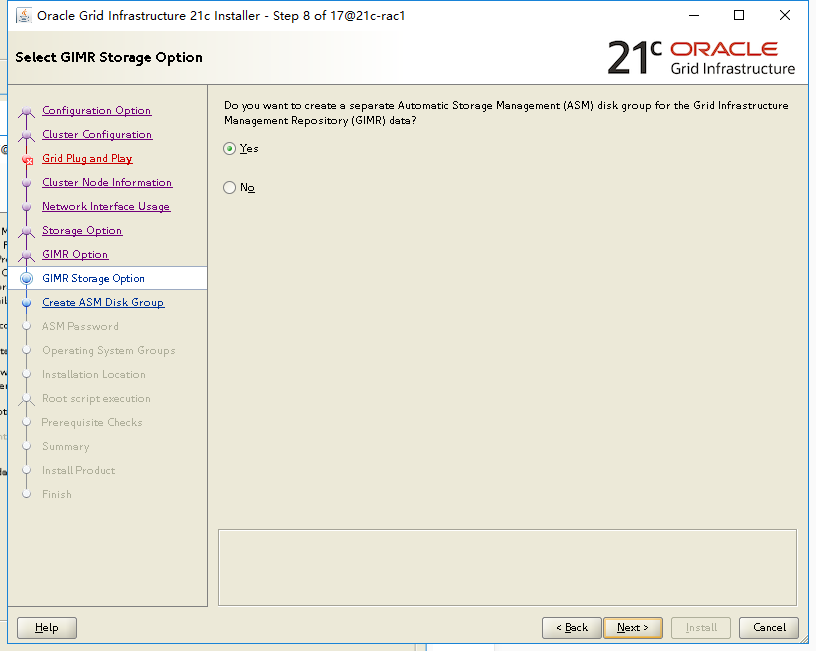The height and width of the screenshot is (651, 816).
Task: Click the red error icon beside Grid Plug and Play
Action: click(28, 160)
